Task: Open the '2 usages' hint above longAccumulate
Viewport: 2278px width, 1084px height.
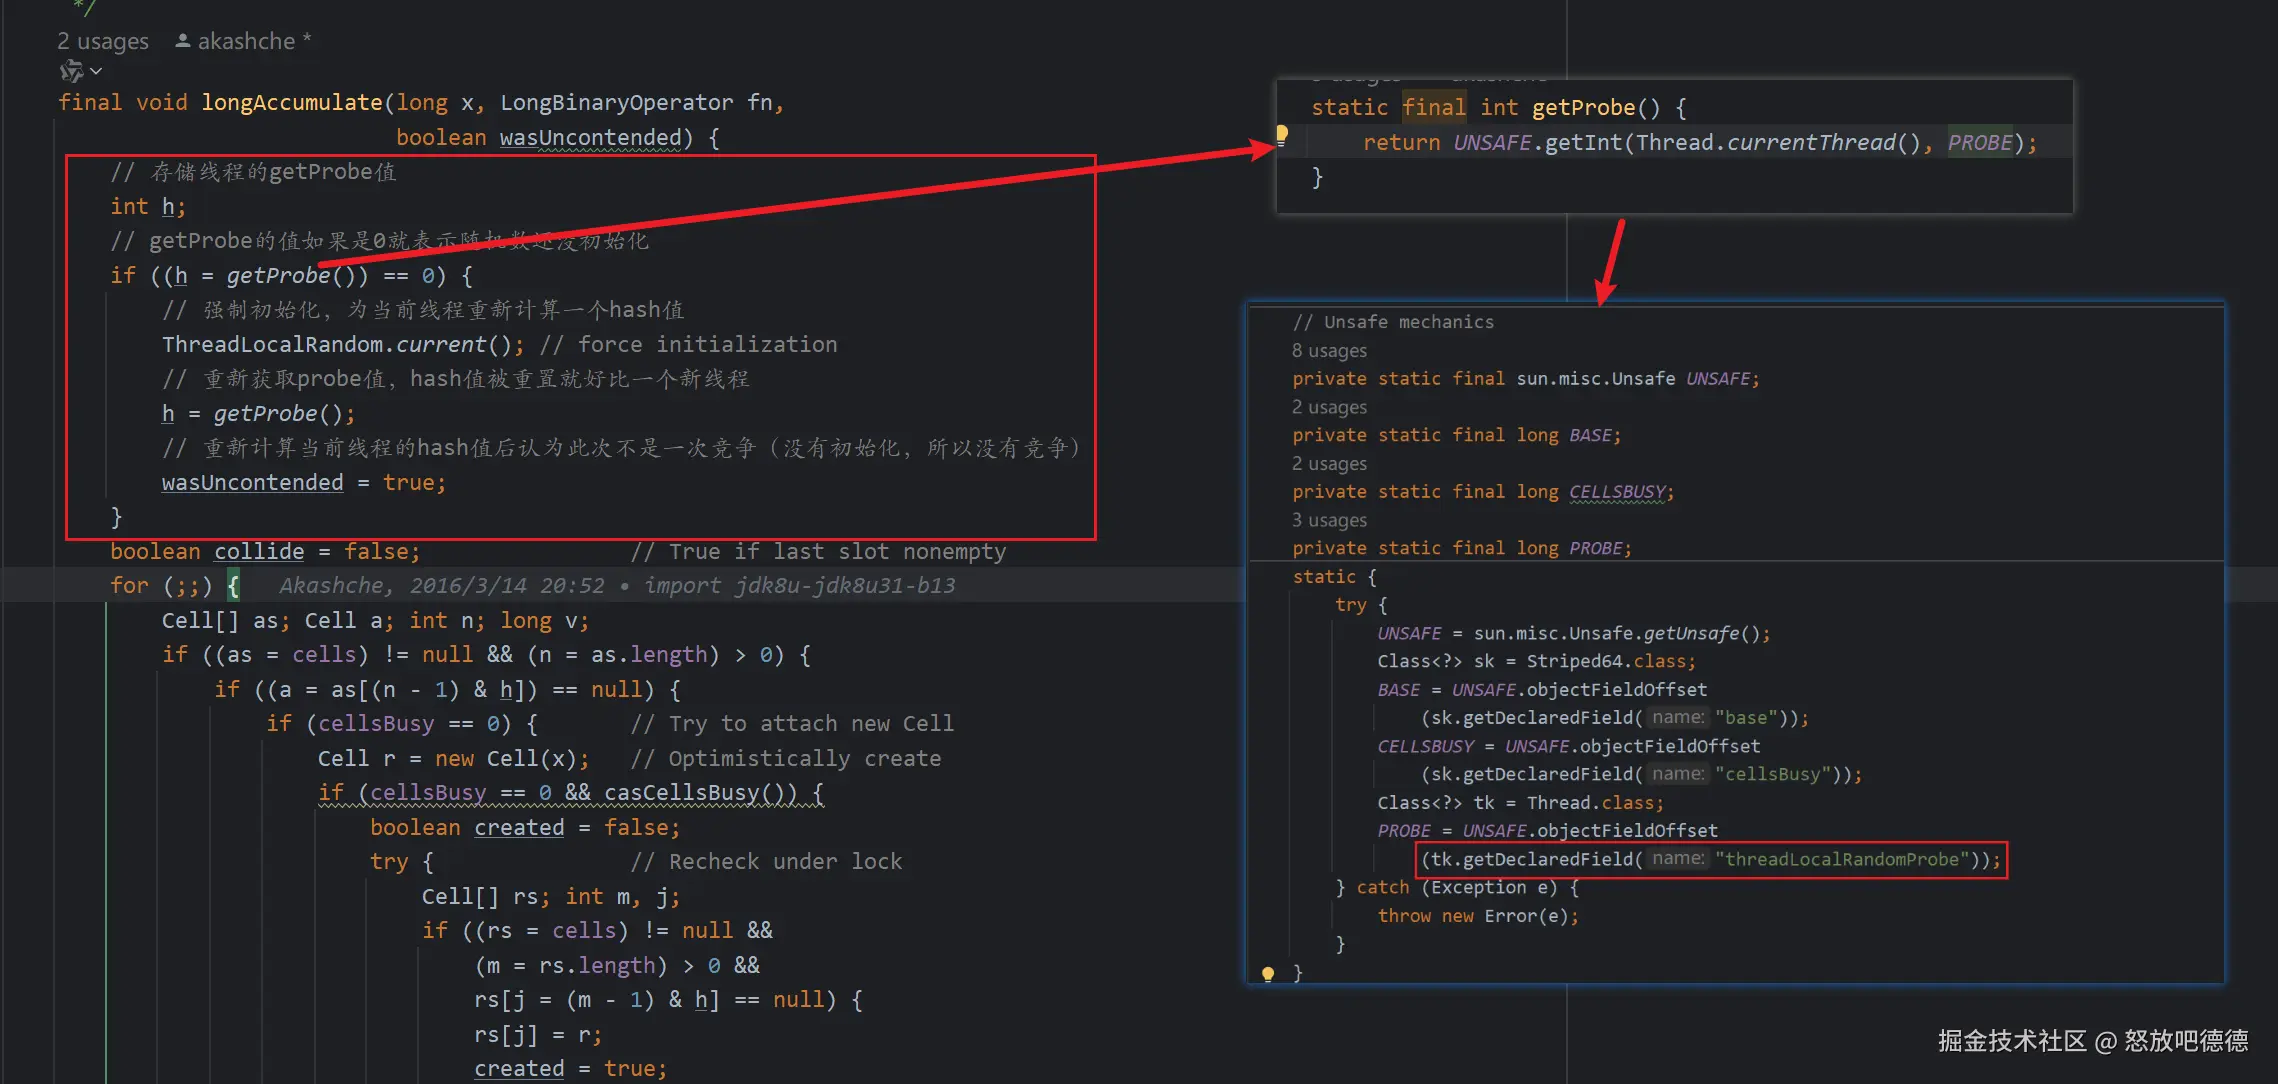Action: 102,41
